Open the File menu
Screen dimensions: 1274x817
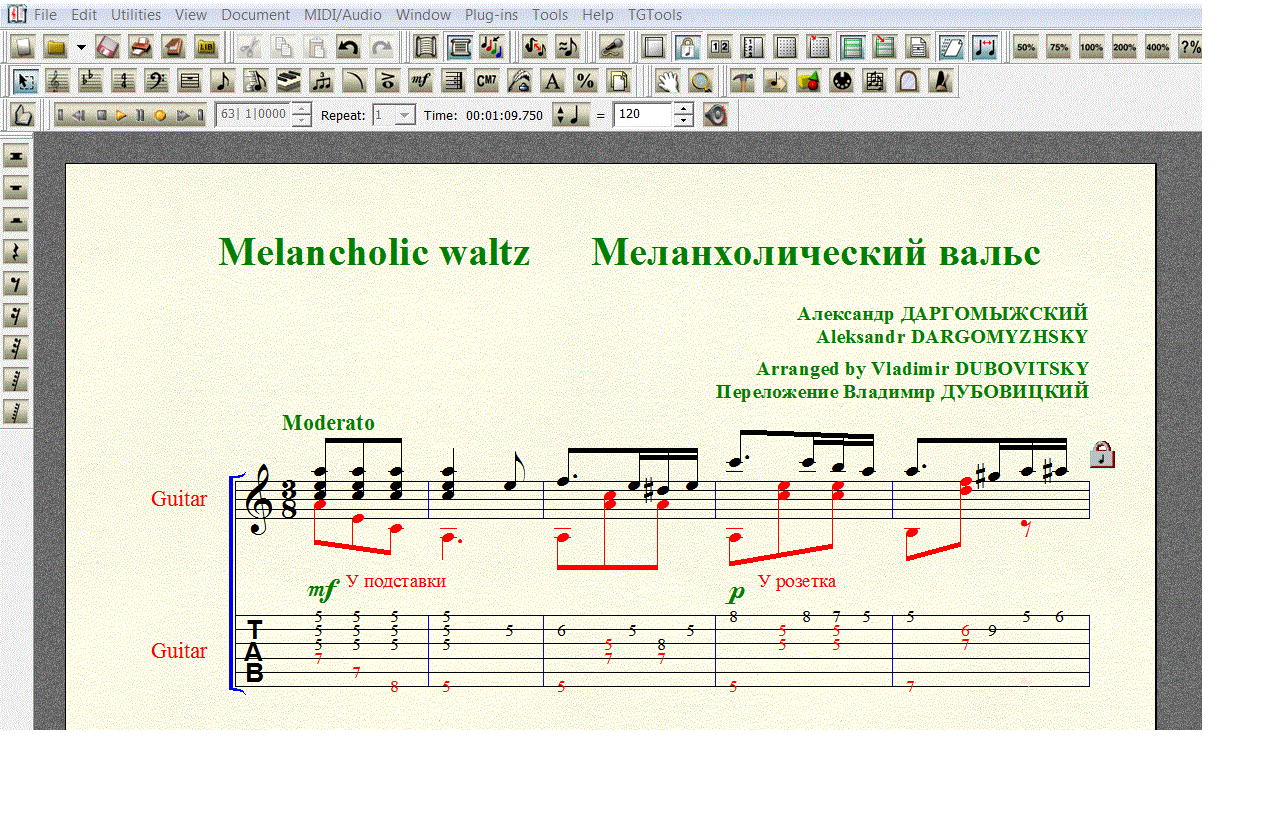[x=45, y=15]
